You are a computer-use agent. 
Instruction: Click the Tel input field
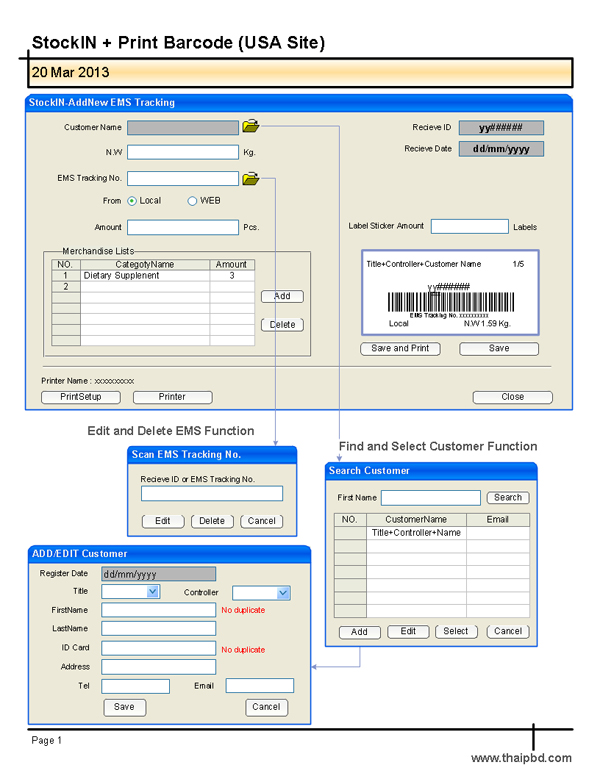136,686
